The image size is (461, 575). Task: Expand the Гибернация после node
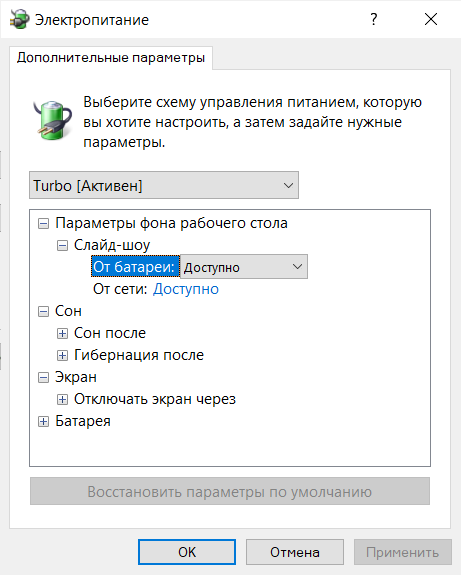pos(62,355)
